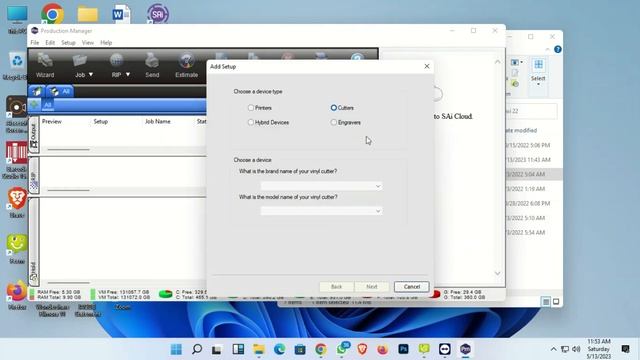Click the Output pane horizontal scrollbar
Image resolution: width=640 pixels, height=360 pixels.
(68, 149)
